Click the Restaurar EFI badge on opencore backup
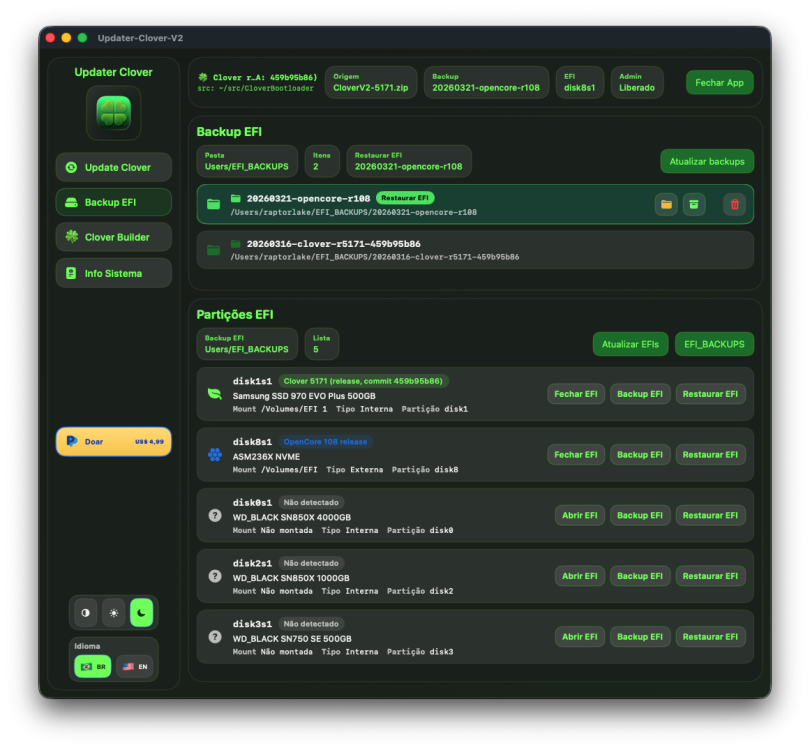 point(405,198)
